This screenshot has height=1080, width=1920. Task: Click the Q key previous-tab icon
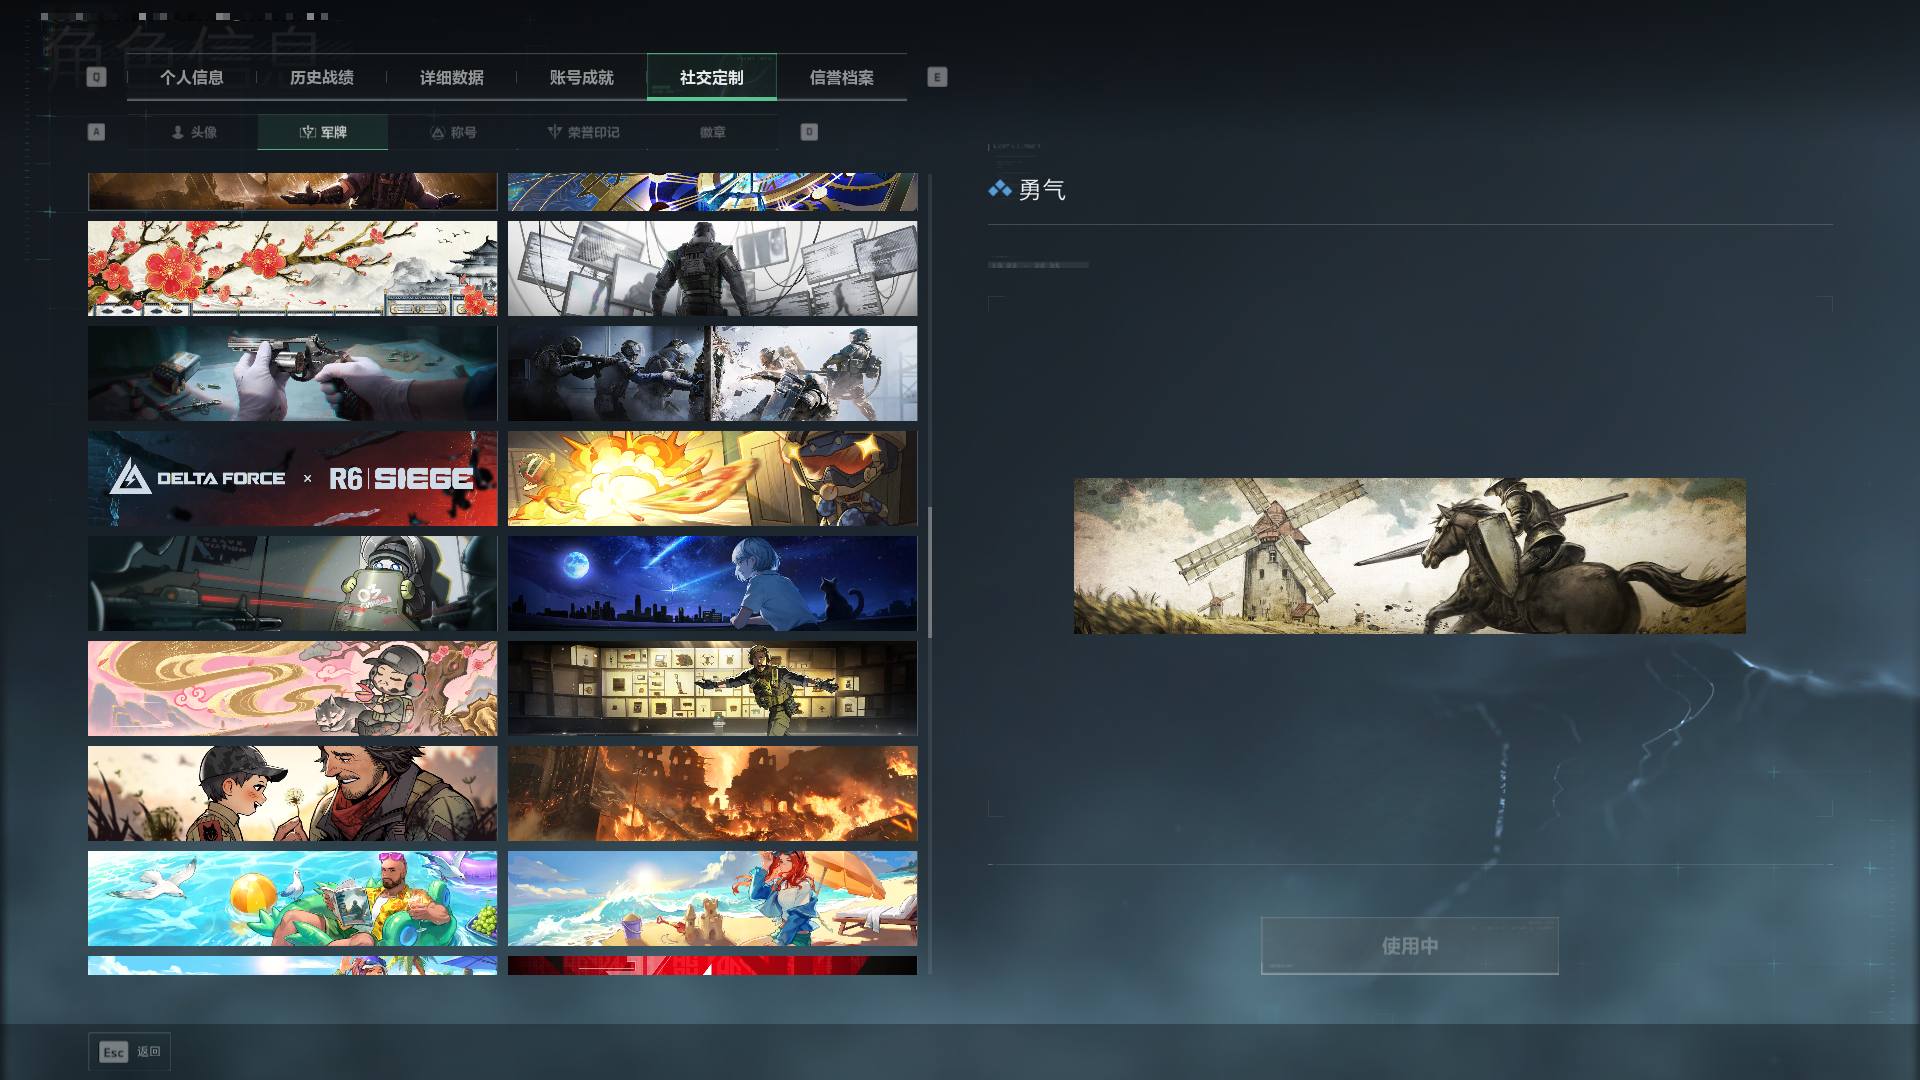(96, 77)
